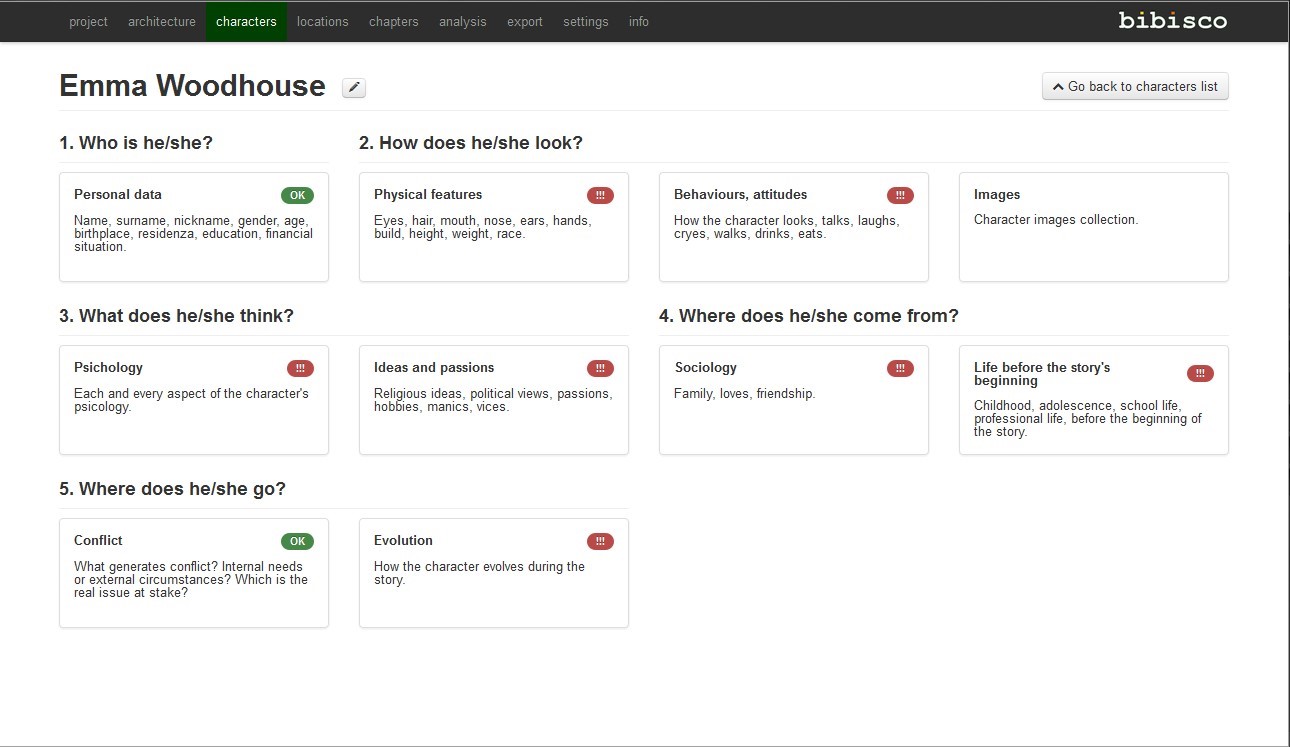1290x747 pixels.
Task: Open the export menu item
Action: coord(525,22)
